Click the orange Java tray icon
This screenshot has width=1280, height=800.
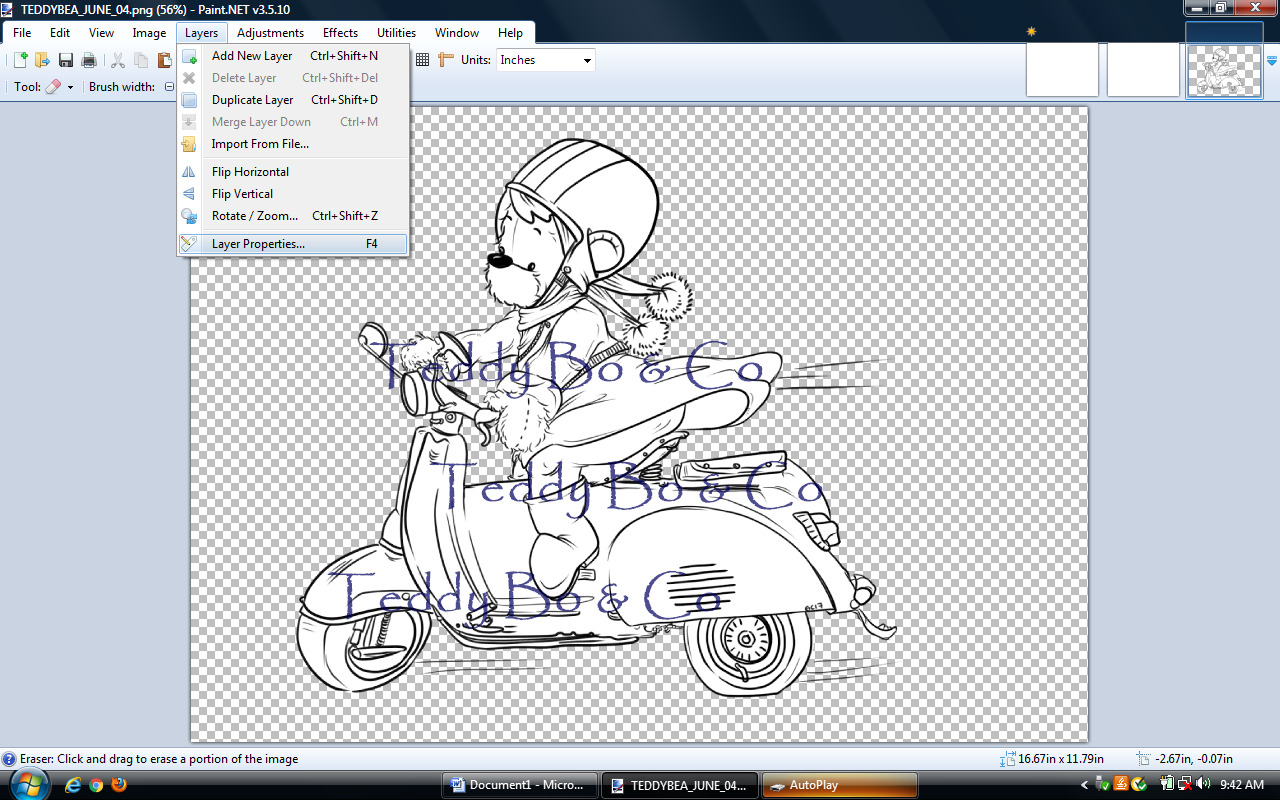(x=1121, y=784)
